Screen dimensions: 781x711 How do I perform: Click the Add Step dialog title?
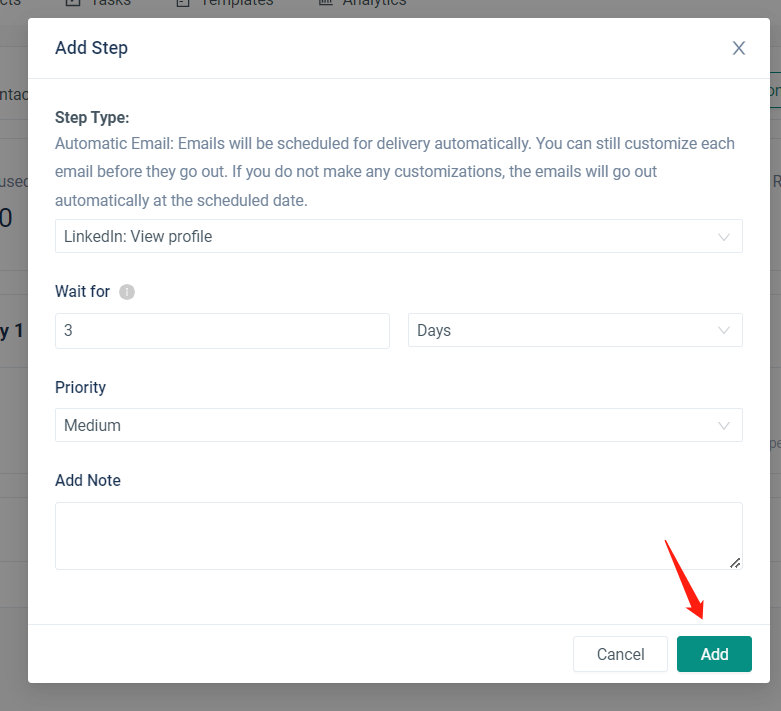click(92, 48)
